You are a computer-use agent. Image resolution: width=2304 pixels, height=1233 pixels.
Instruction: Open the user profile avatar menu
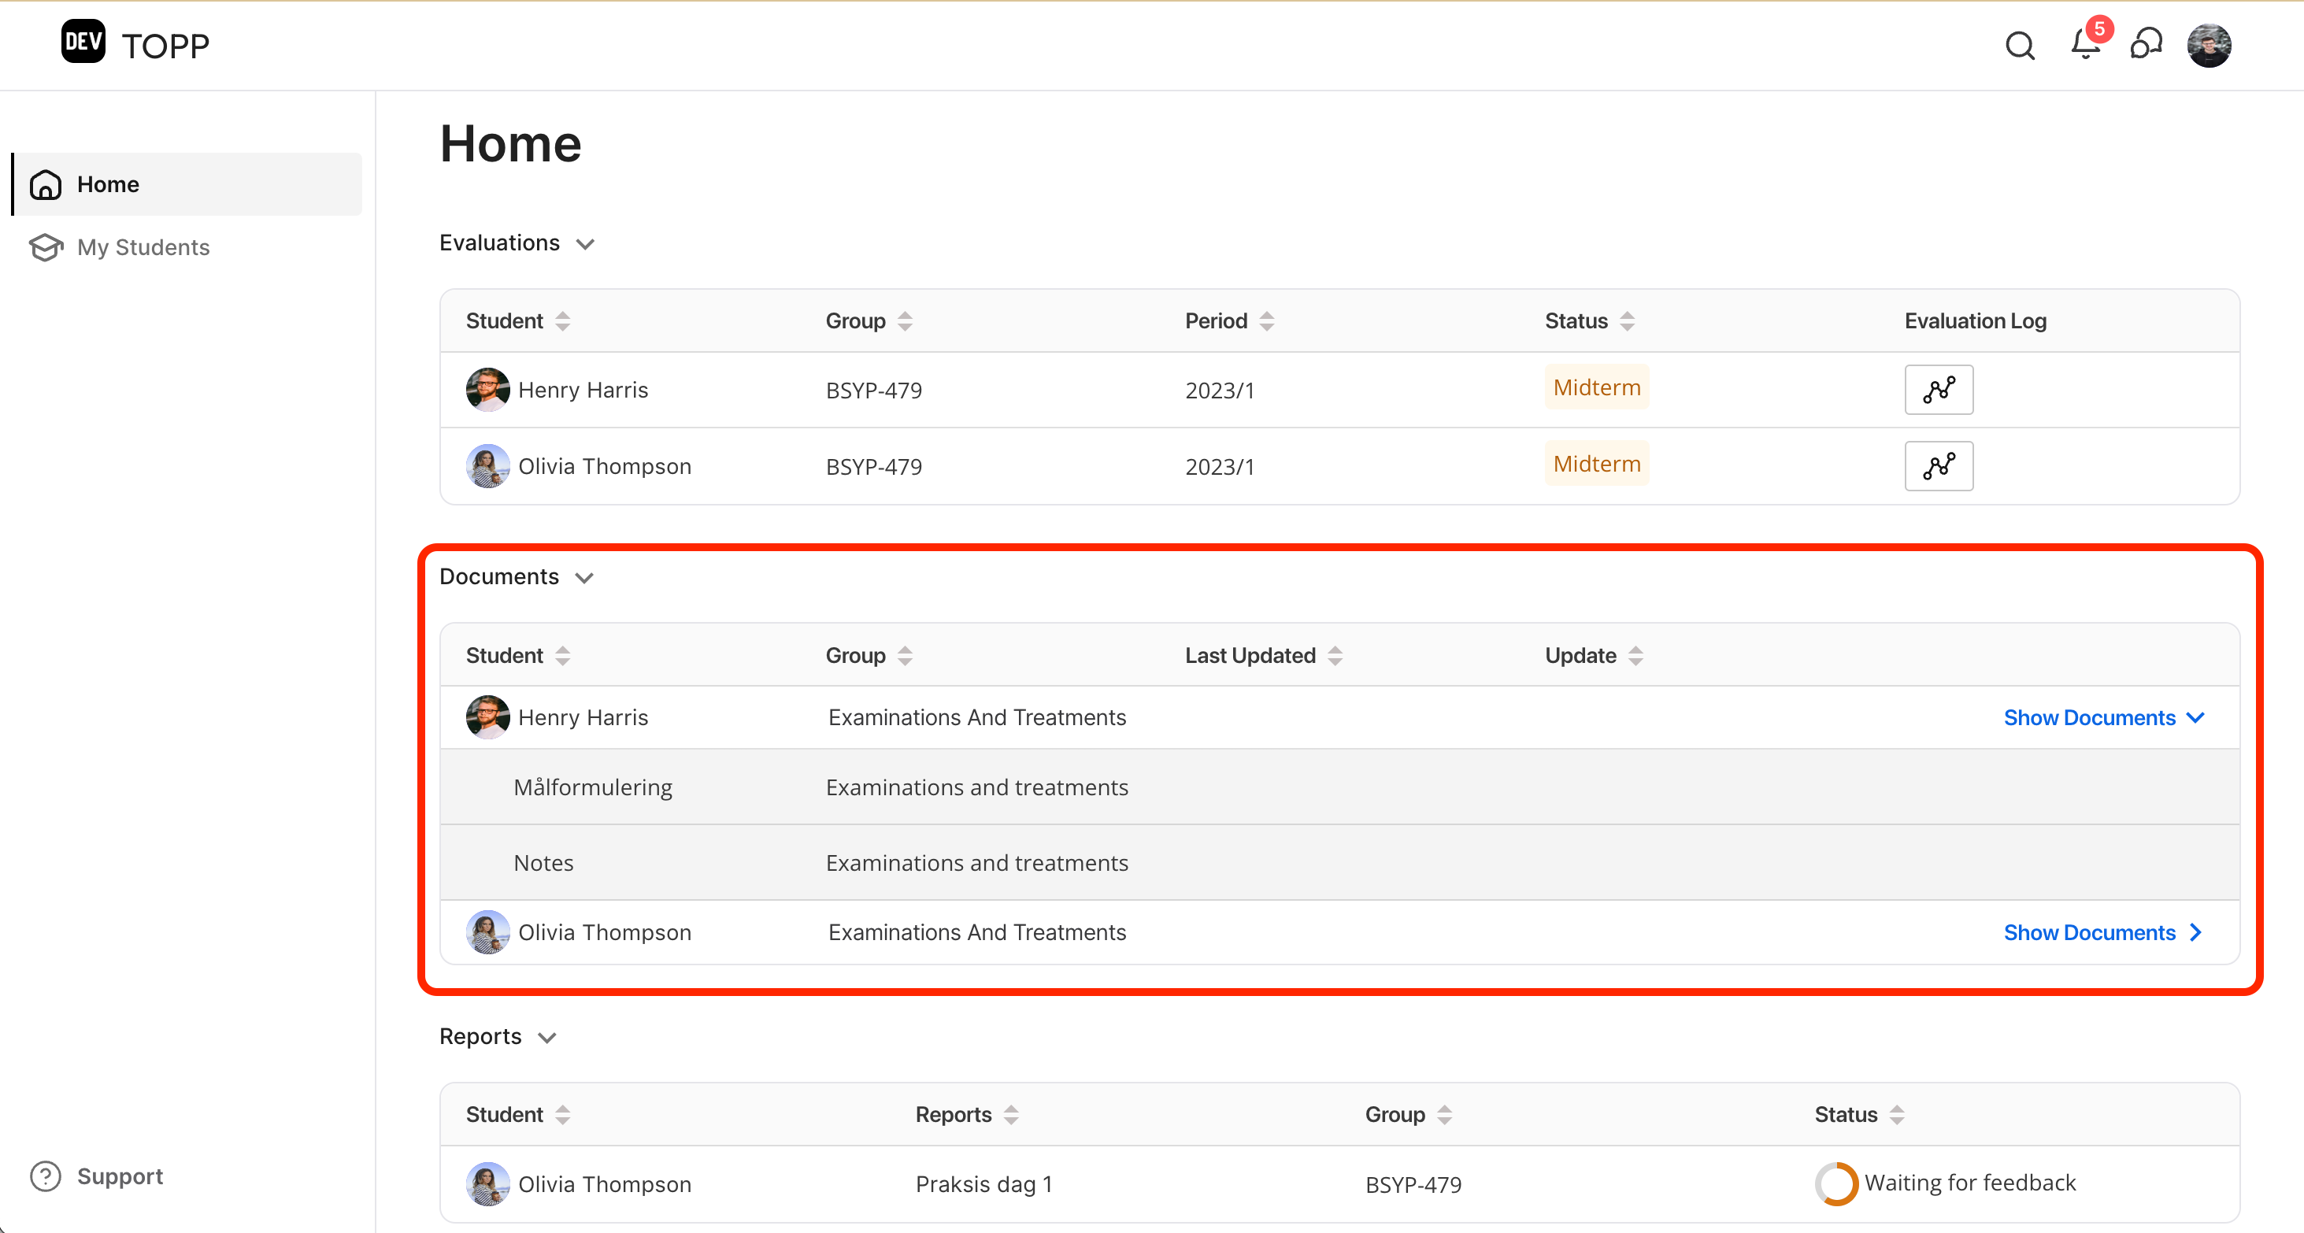[2208, 46]
